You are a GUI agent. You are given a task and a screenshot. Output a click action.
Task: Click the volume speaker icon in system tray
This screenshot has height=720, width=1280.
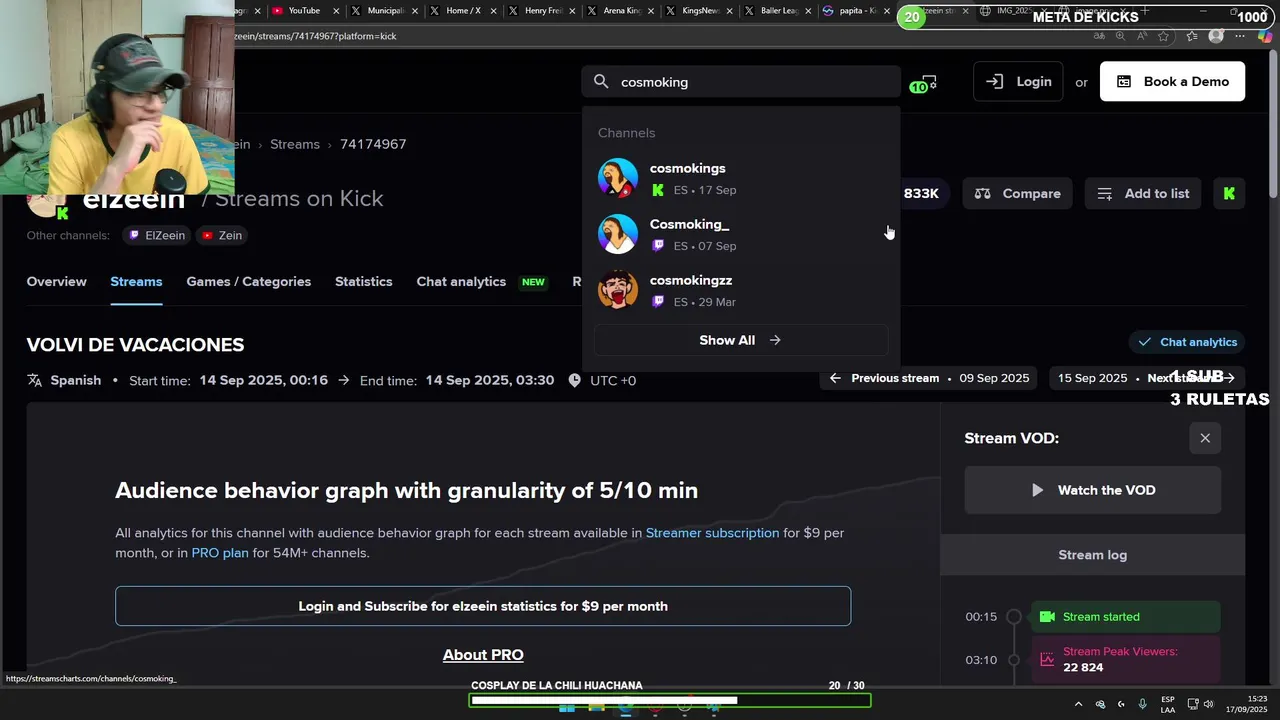[x=1209, y=704]
